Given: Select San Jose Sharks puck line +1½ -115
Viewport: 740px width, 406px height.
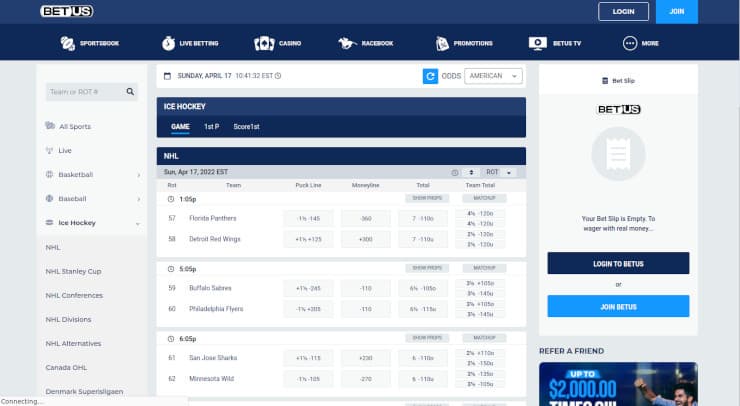Looking at the screenshot, I should click(309, 358).
